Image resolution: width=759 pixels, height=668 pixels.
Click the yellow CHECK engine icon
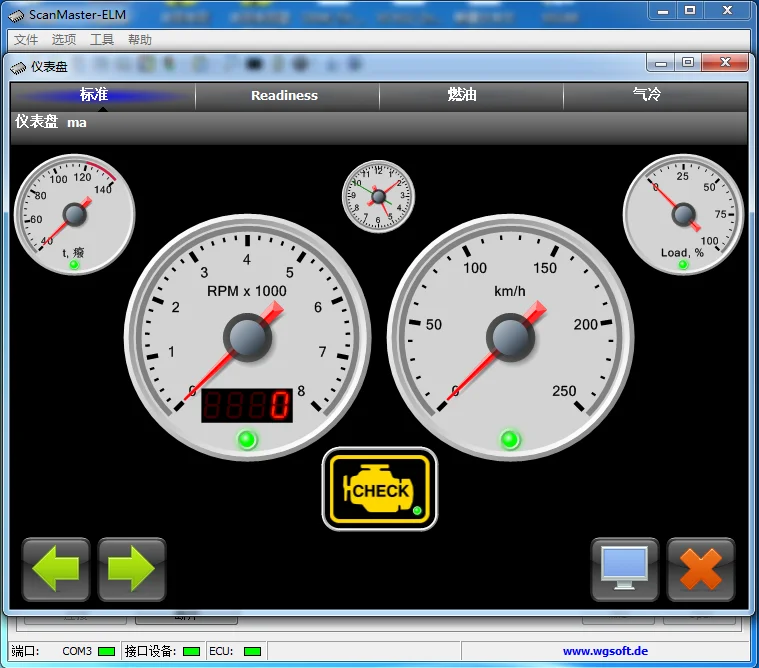click(x=380, y=489)
